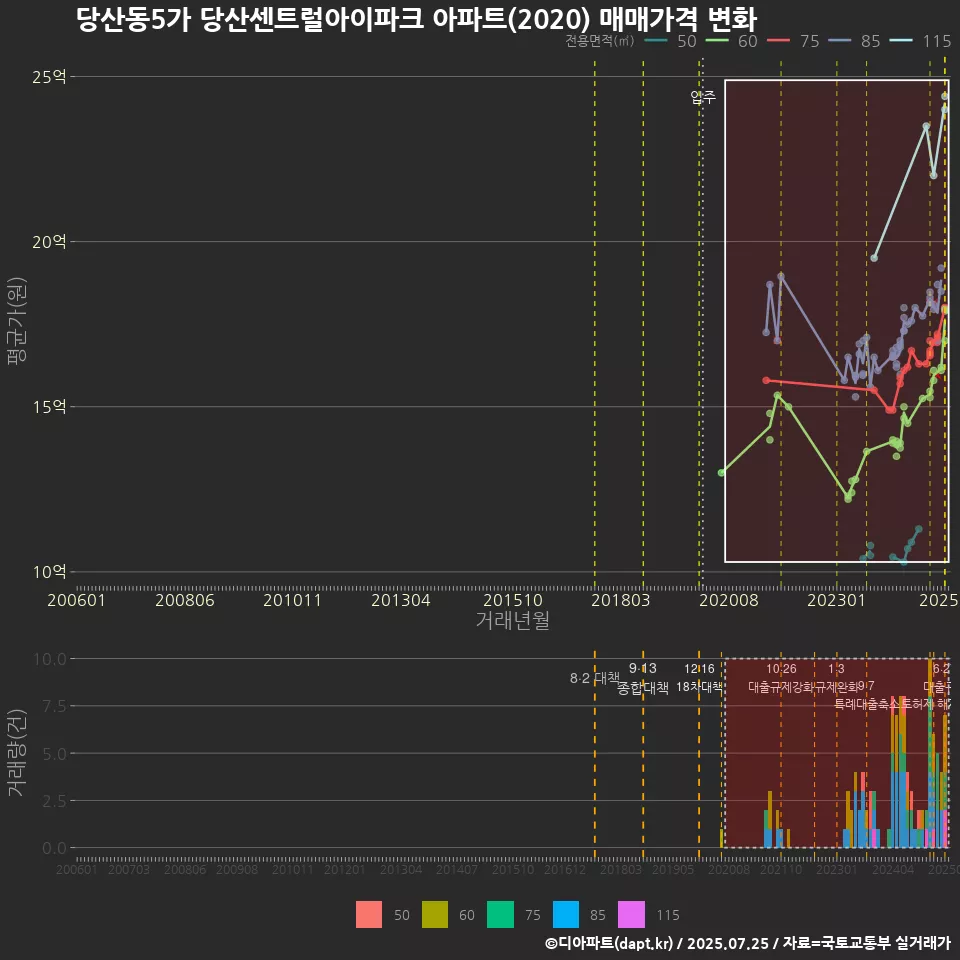
Task: Click the 7.5 volume axis label
Action: 54,706
